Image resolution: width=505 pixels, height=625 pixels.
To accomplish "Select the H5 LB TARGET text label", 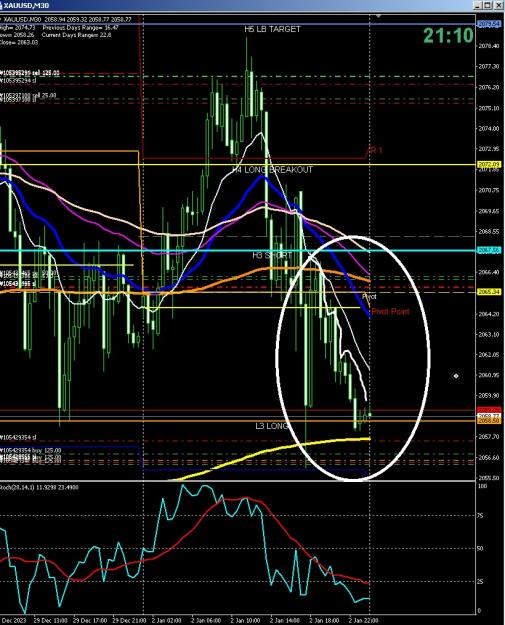I will 272,29.
